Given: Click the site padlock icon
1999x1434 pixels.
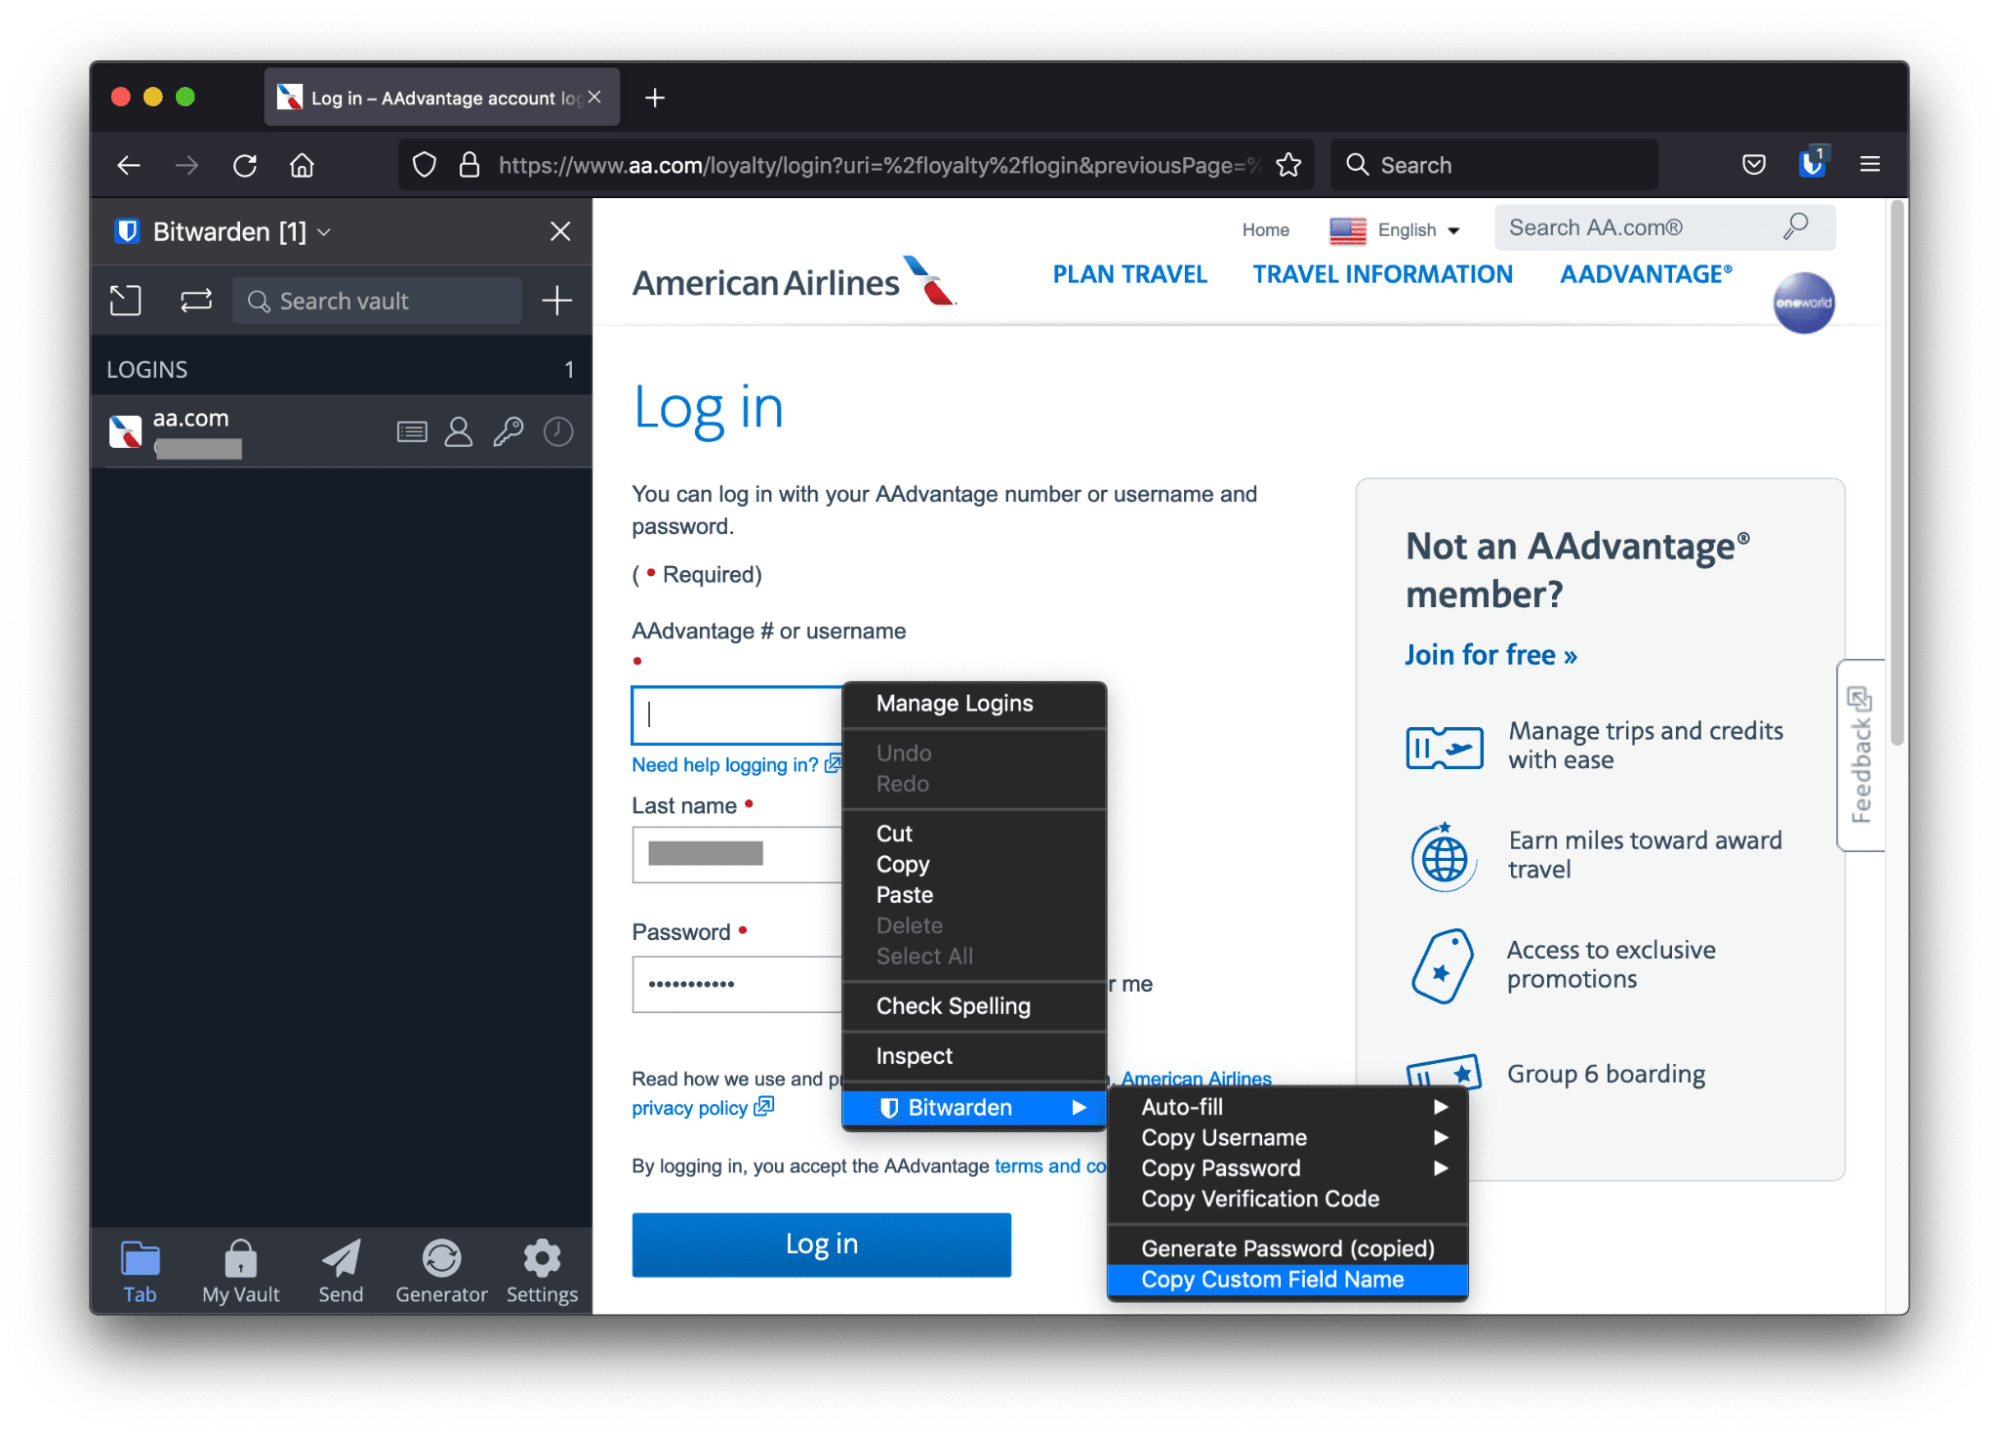Looking at the screenshot, I should tap(469, 165).
